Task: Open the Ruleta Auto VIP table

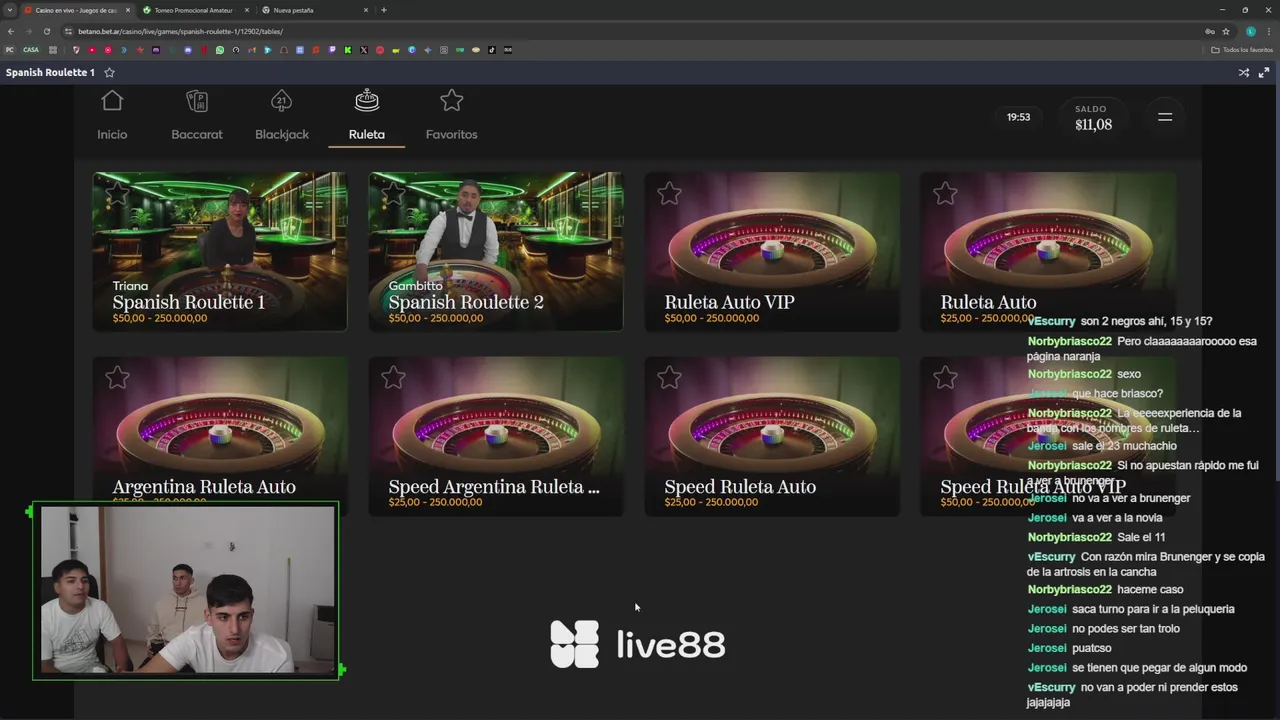Action: tap(772, 251)
